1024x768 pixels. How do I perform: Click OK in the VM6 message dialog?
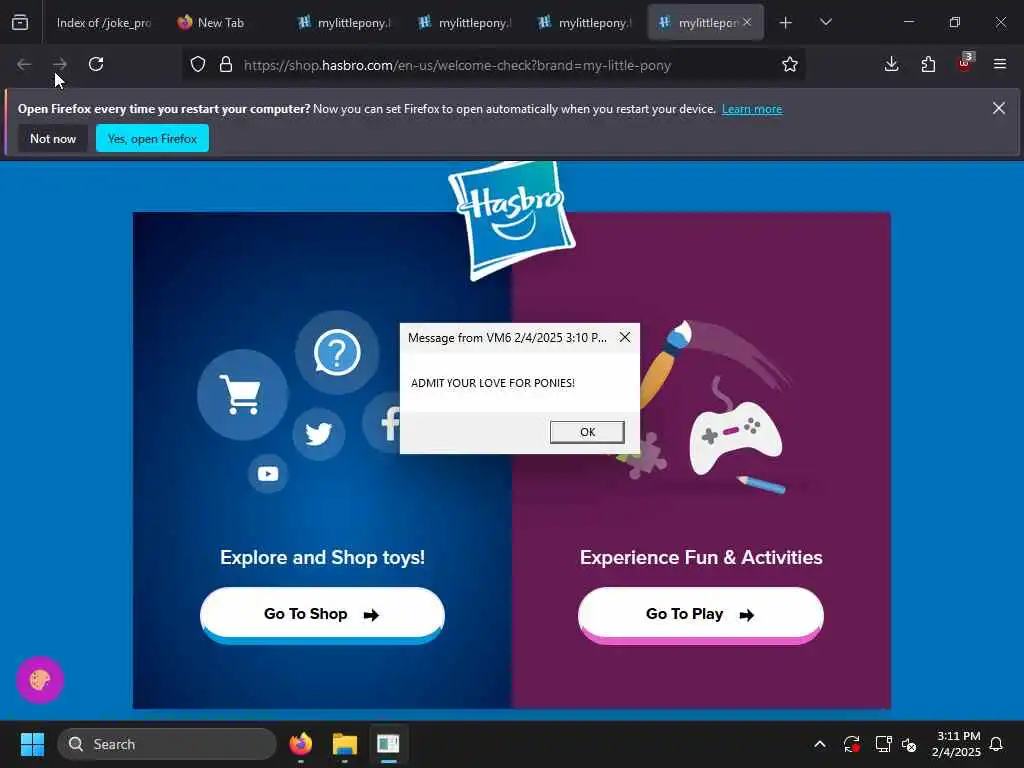[587, 432]
